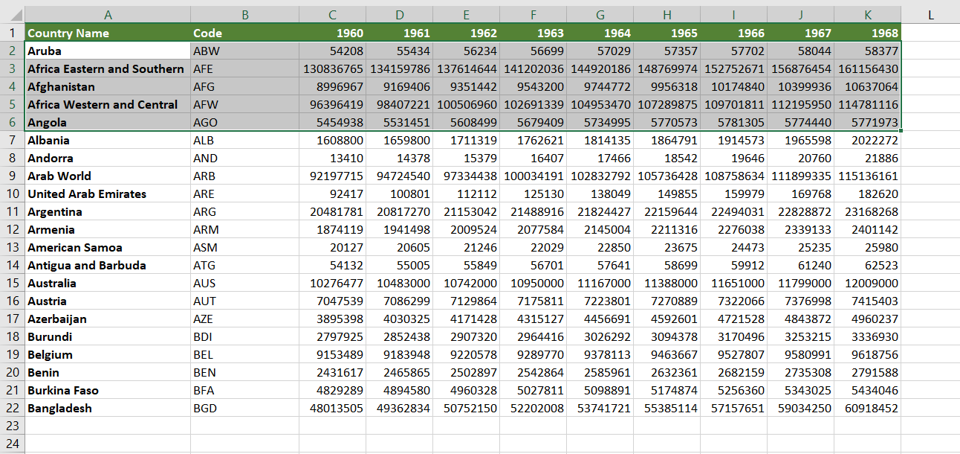Select the 'Belgium' cell
Image resolution: width=960 pixels, height=454 pixels.
(108, 355)
